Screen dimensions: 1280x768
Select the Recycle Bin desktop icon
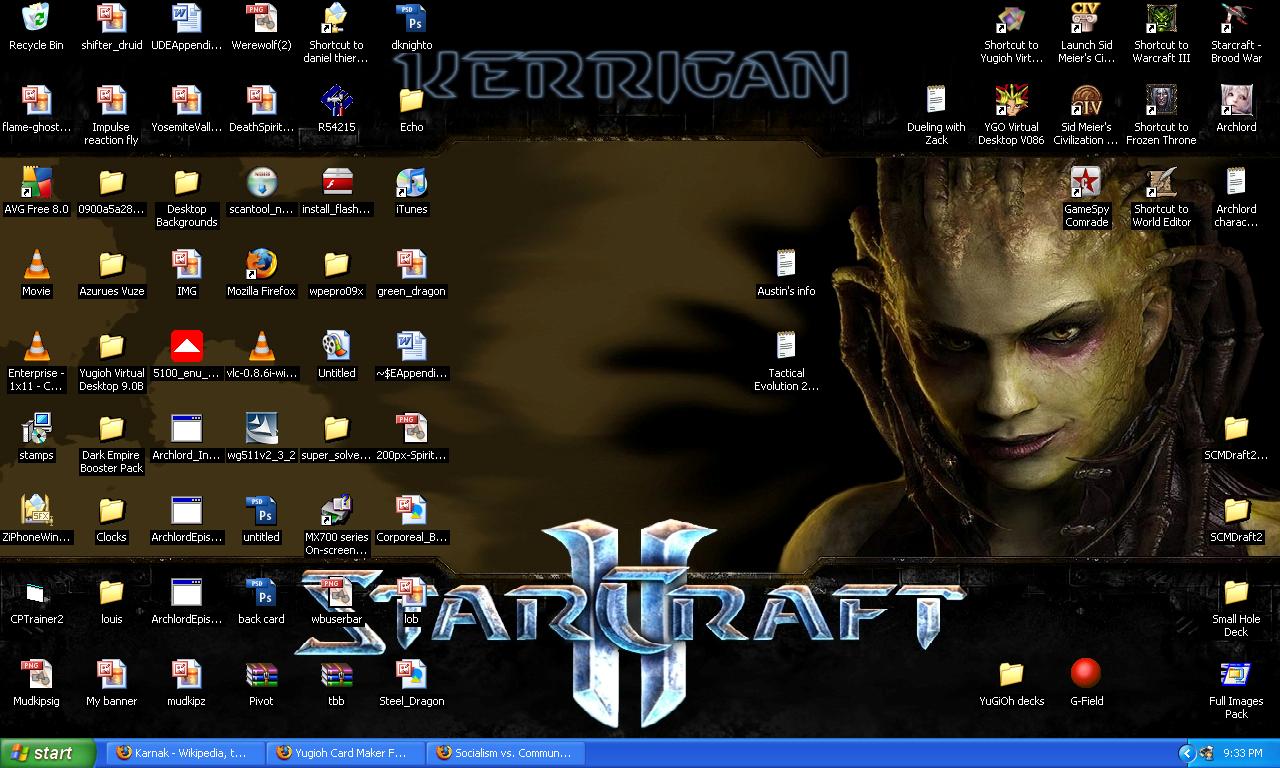36,20
